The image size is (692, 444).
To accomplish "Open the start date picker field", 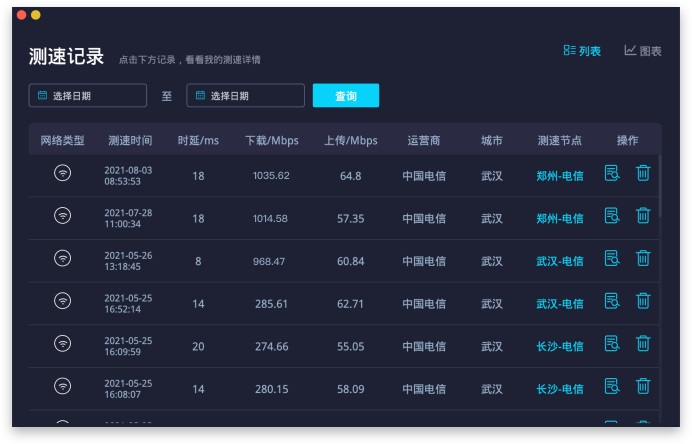I will point(88,96).
